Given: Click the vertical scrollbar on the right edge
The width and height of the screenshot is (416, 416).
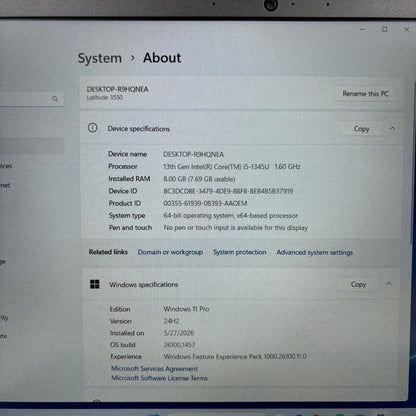Looking at the screenshot, I should (413, 163).
